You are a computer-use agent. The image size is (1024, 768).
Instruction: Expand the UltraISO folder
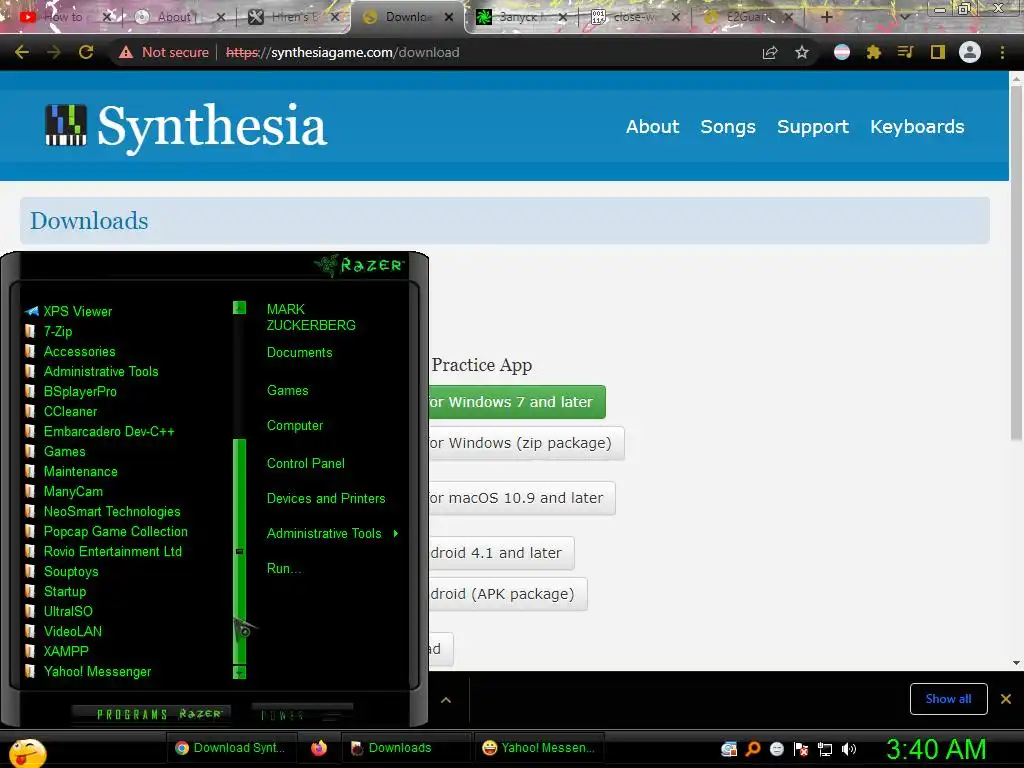68,611
